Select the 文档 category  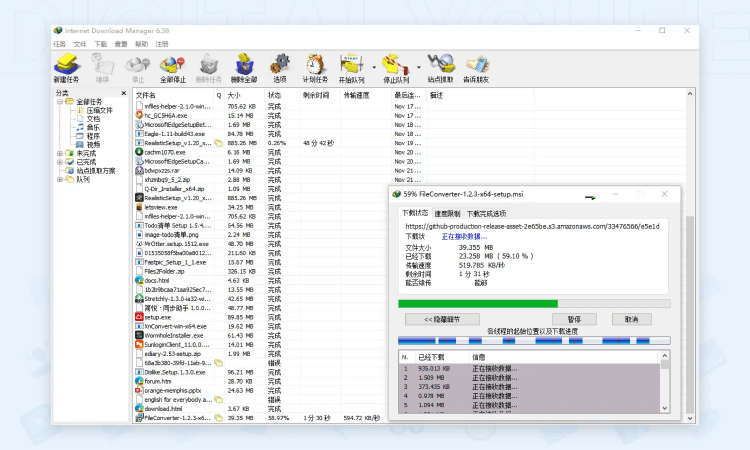93,119
